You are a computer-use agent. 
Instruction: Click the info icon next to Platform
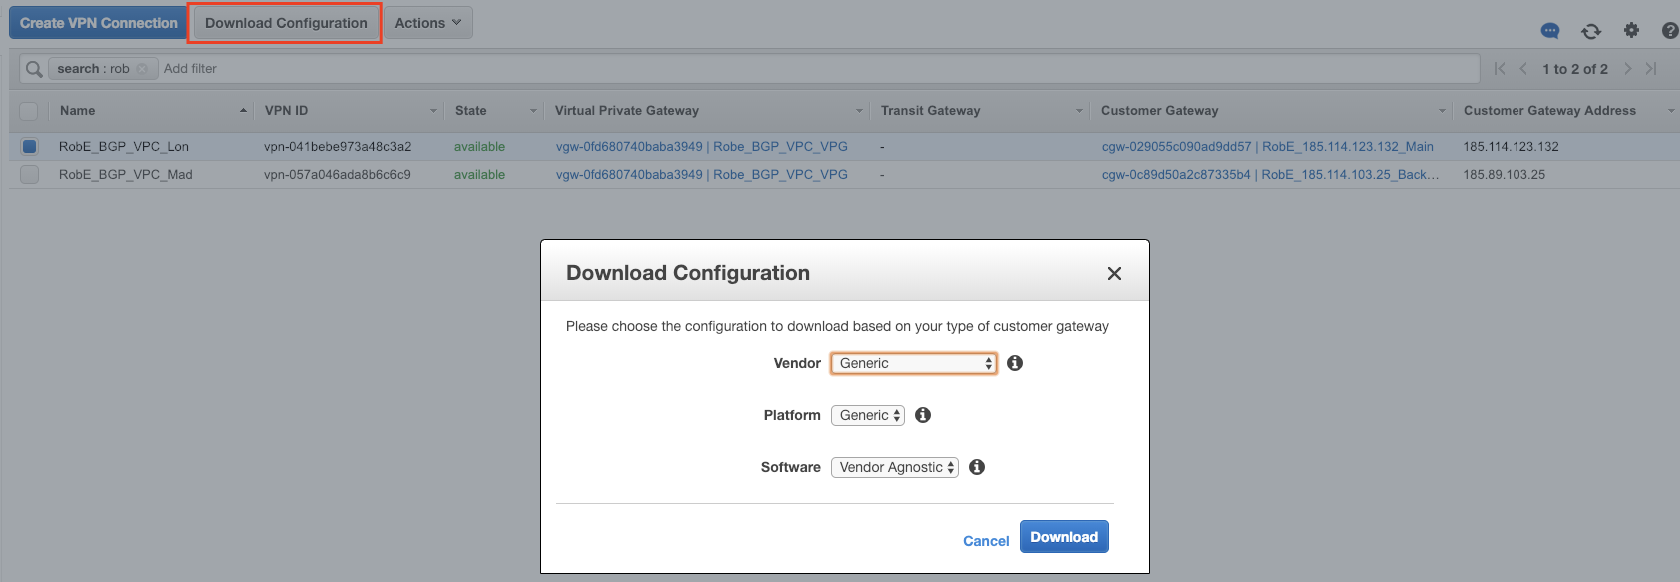pyautogui.click(x=923, y=415)
